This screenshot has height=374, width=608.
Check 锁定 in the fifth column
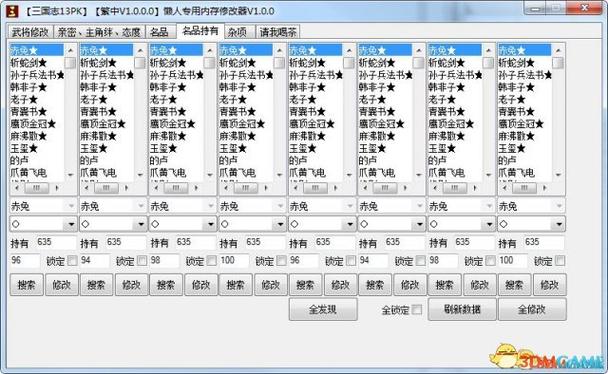(351, 261)
